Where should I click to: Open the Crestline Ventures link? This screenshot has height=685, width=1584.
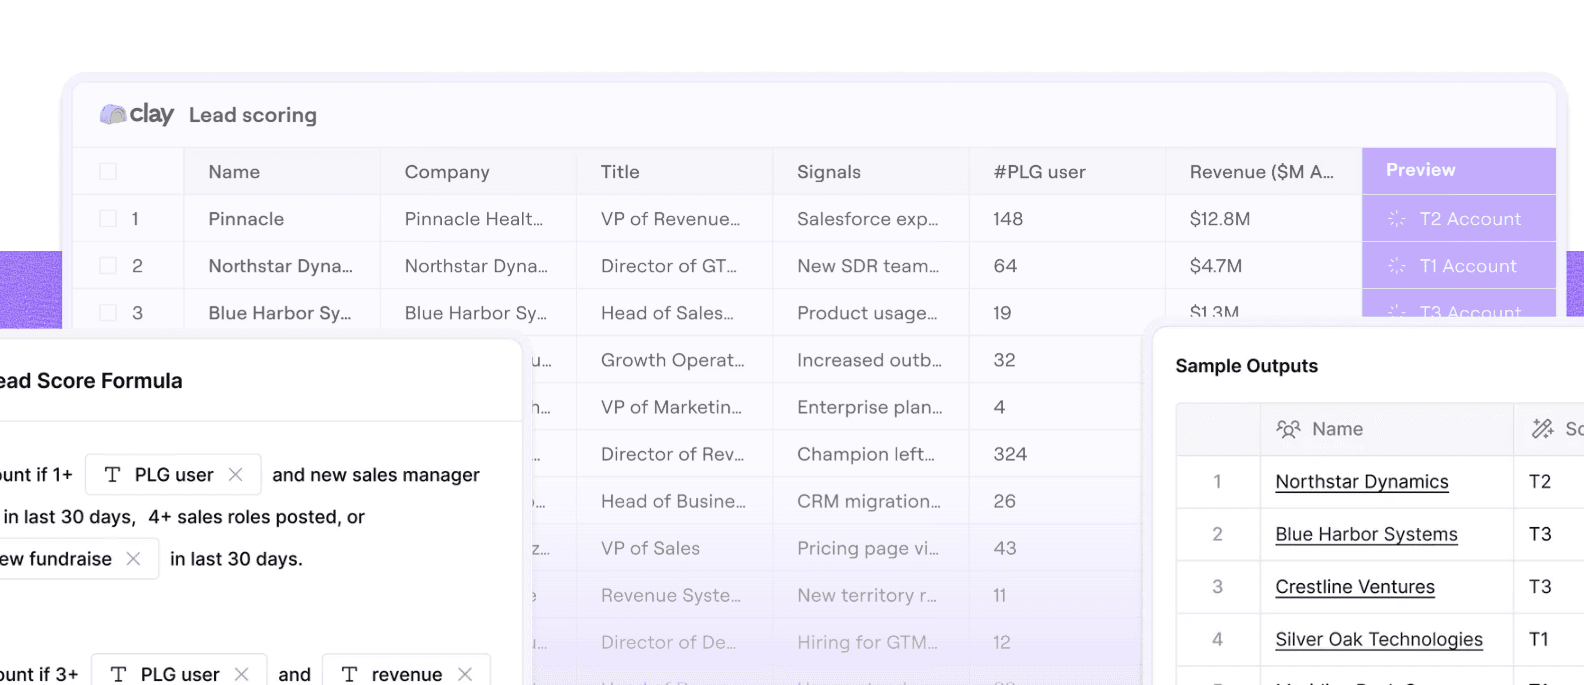[1355, 587]
